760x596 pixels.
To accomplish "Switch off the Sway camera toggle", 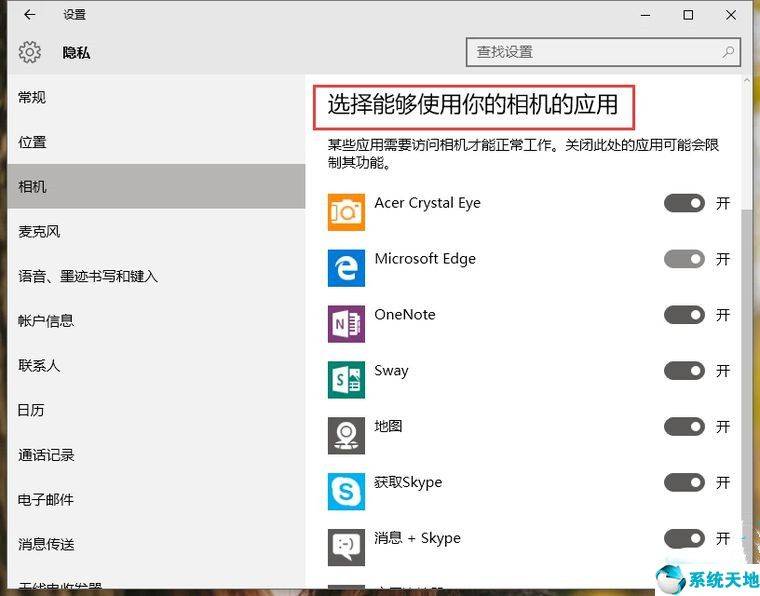I will click(684, 371).
